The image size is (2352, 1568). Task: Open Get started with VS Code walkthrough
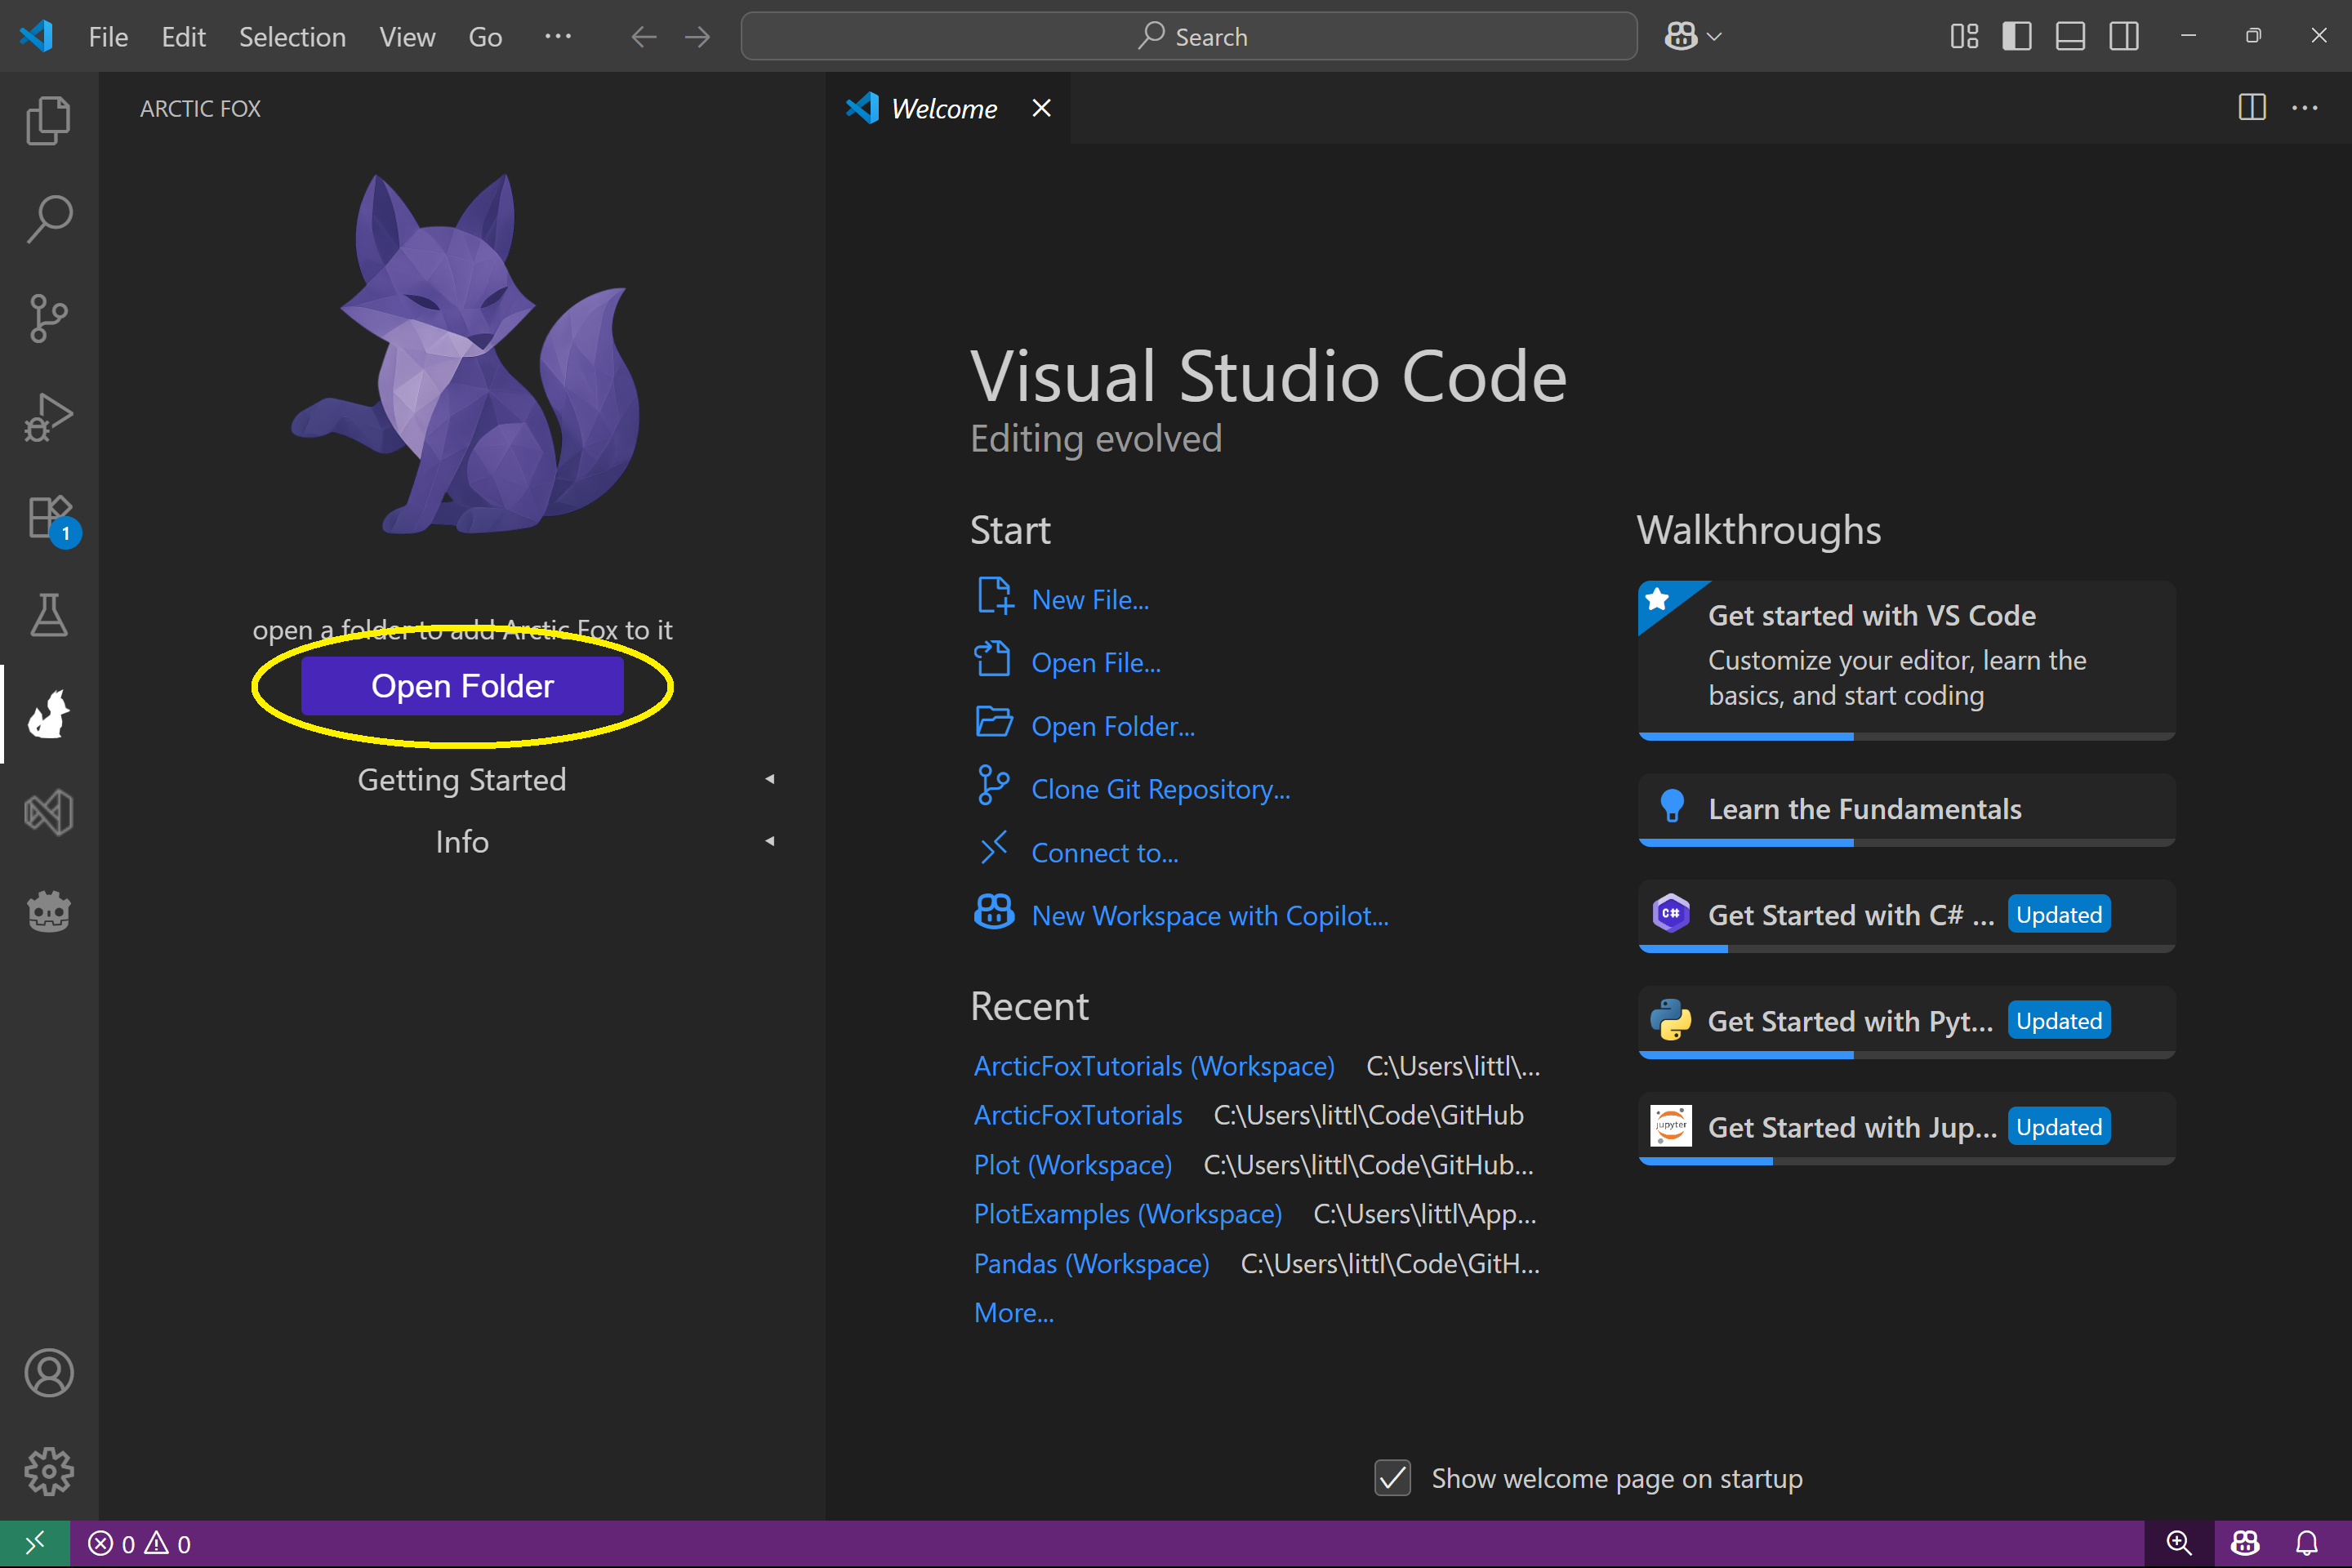click(x=1906, y=660)
